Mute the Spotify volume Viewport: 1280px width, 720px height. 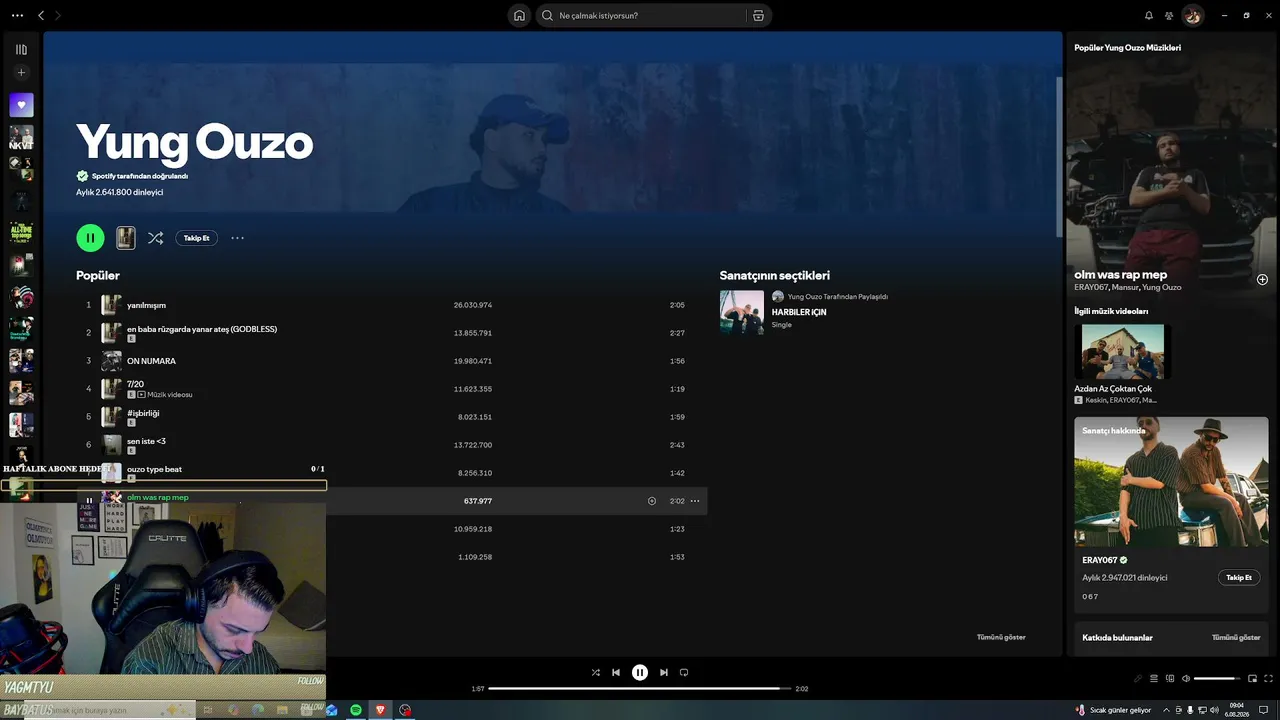pyautogui.click(x=1186, y=679)
